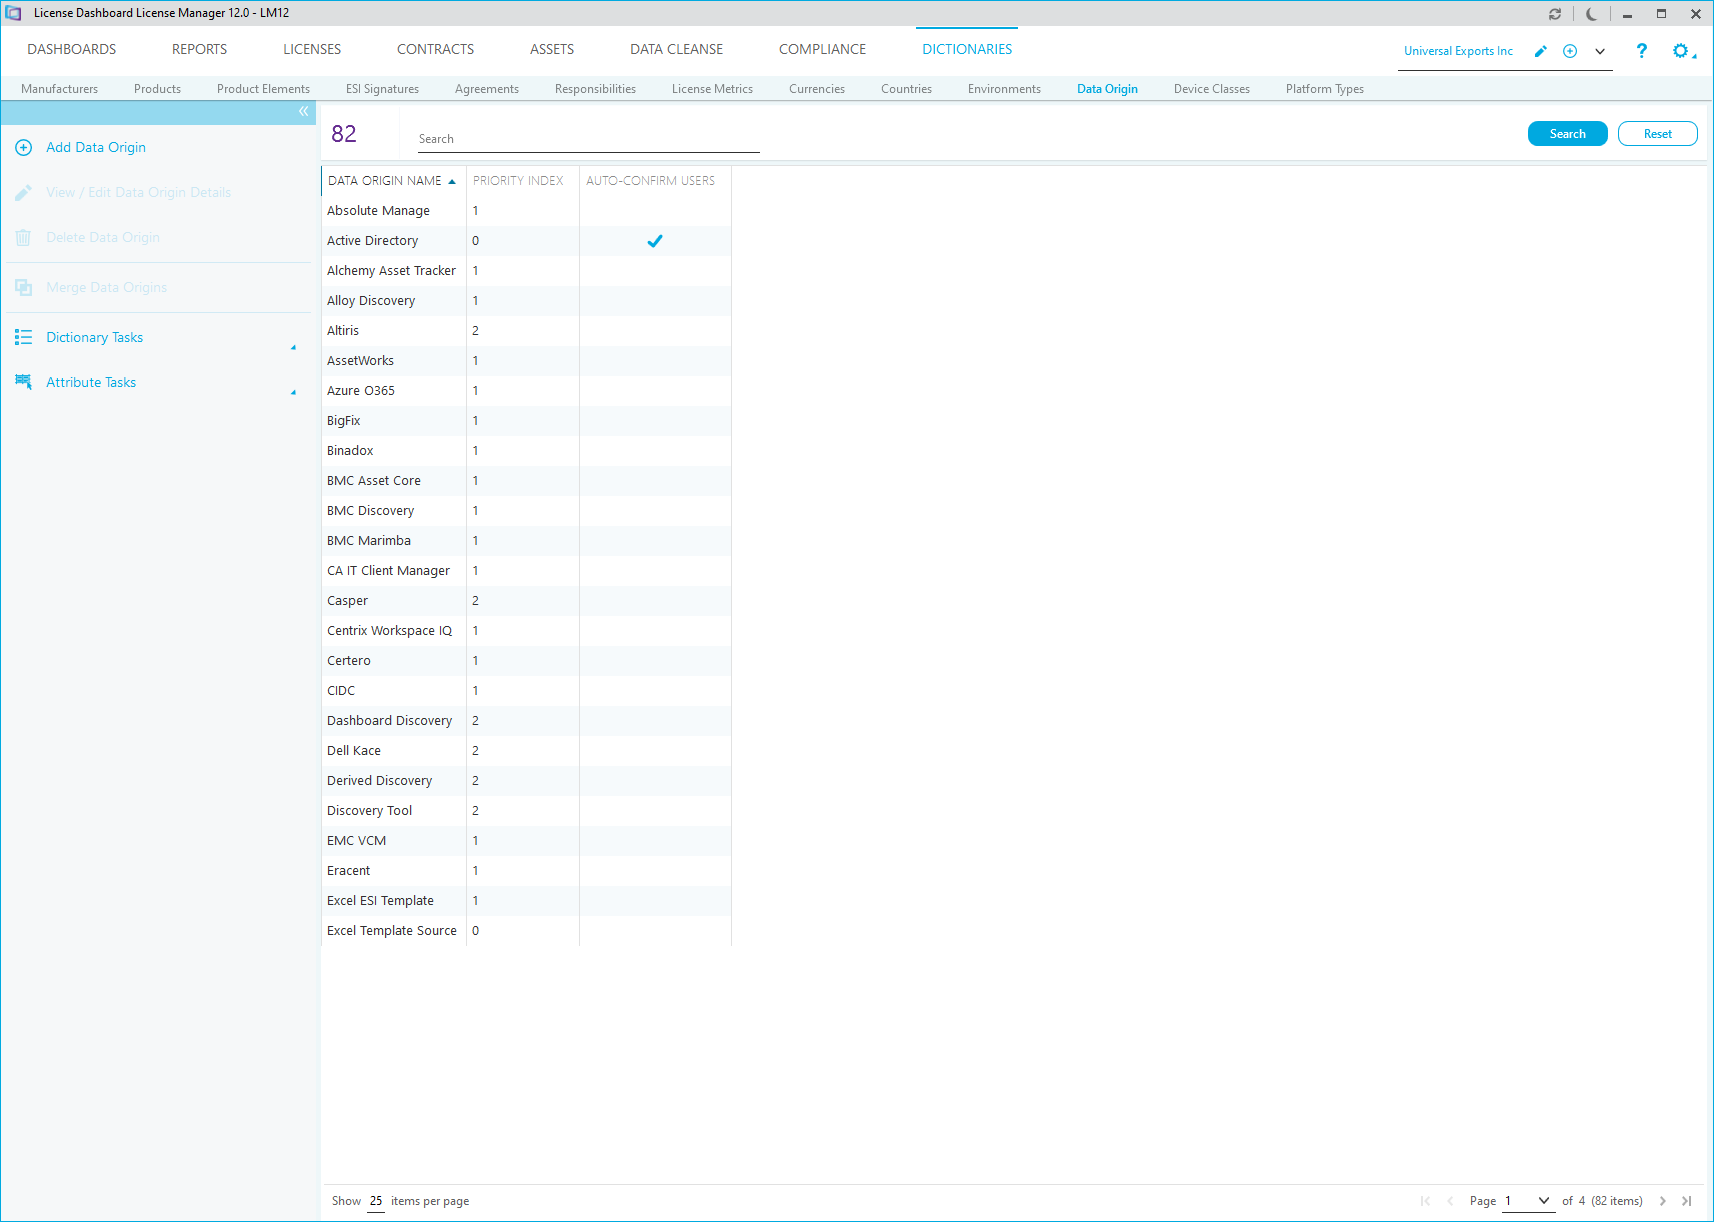Open the Contracts menu
The width and height of the screenshot is (1714, 1222).
pyautogui.click(x=436, y=49)
